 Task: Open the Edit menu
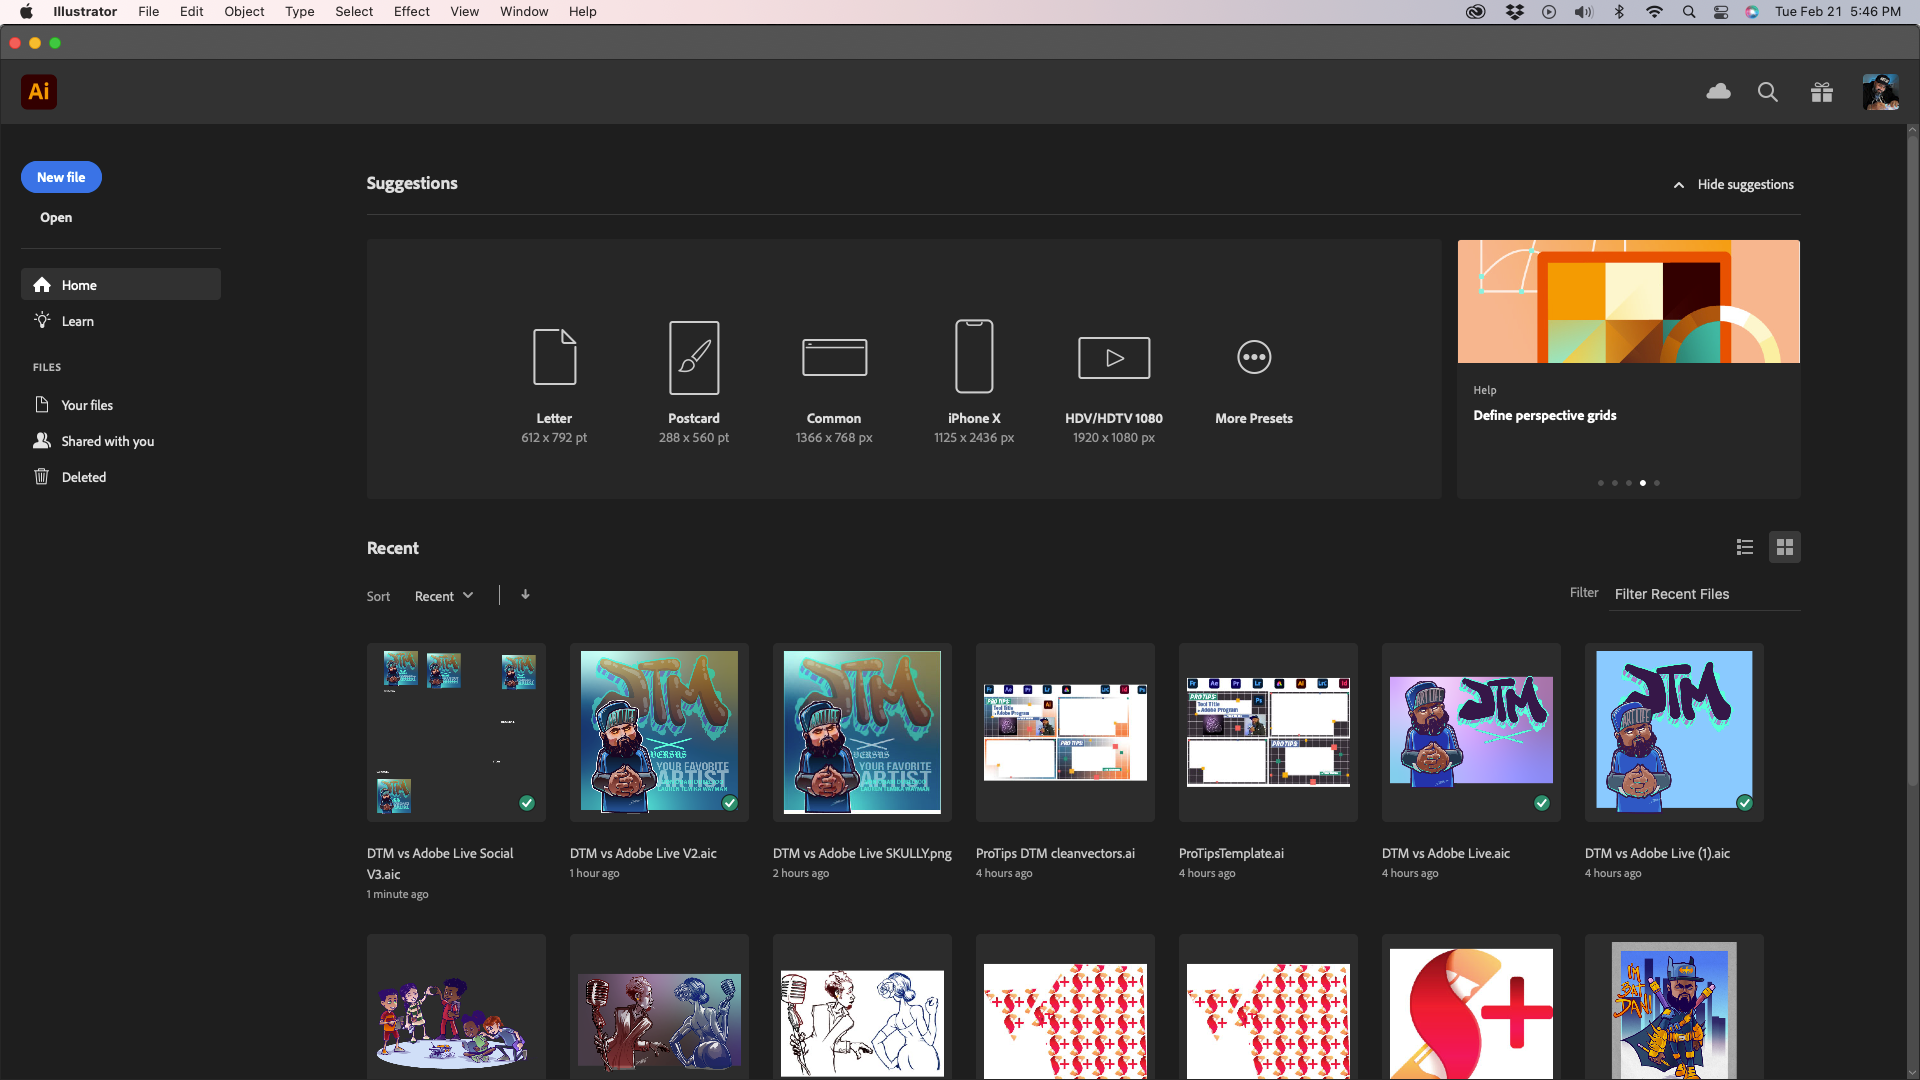[x=192, y=12]
